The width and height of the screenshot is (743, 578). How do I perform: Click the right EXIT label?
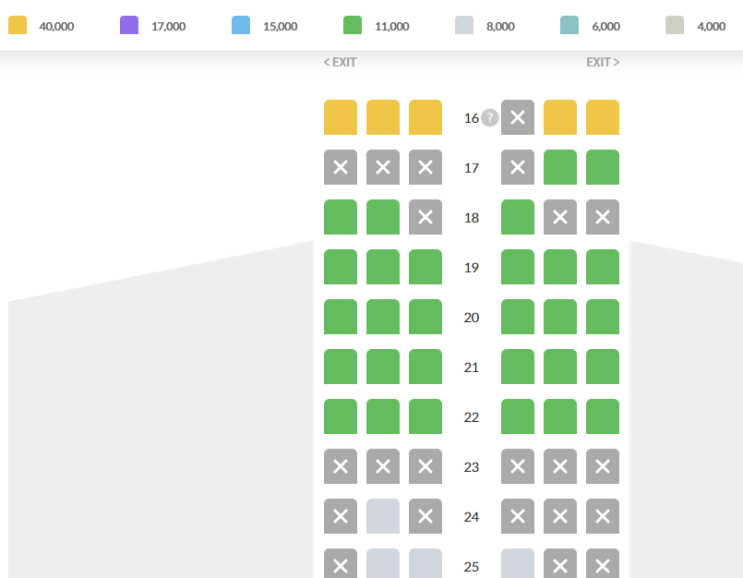click(x=602, y=62)
